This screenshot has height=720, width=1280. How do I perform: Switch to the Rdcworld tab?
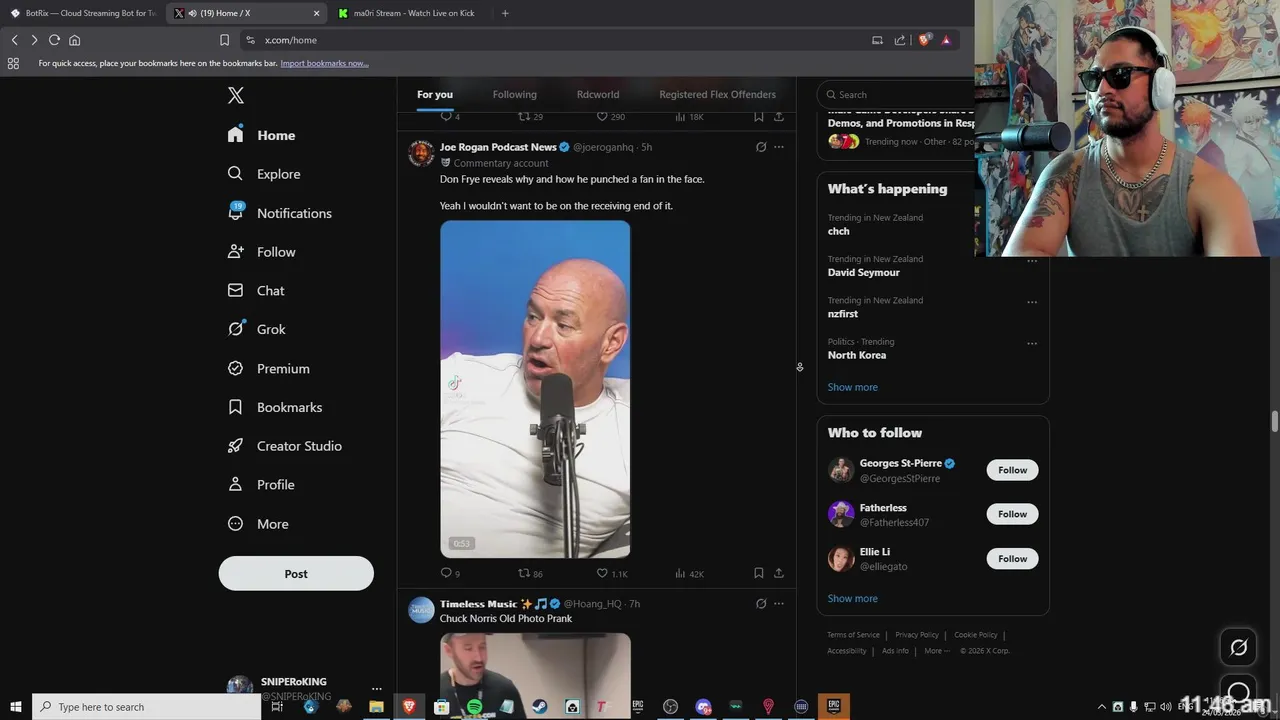598,94
